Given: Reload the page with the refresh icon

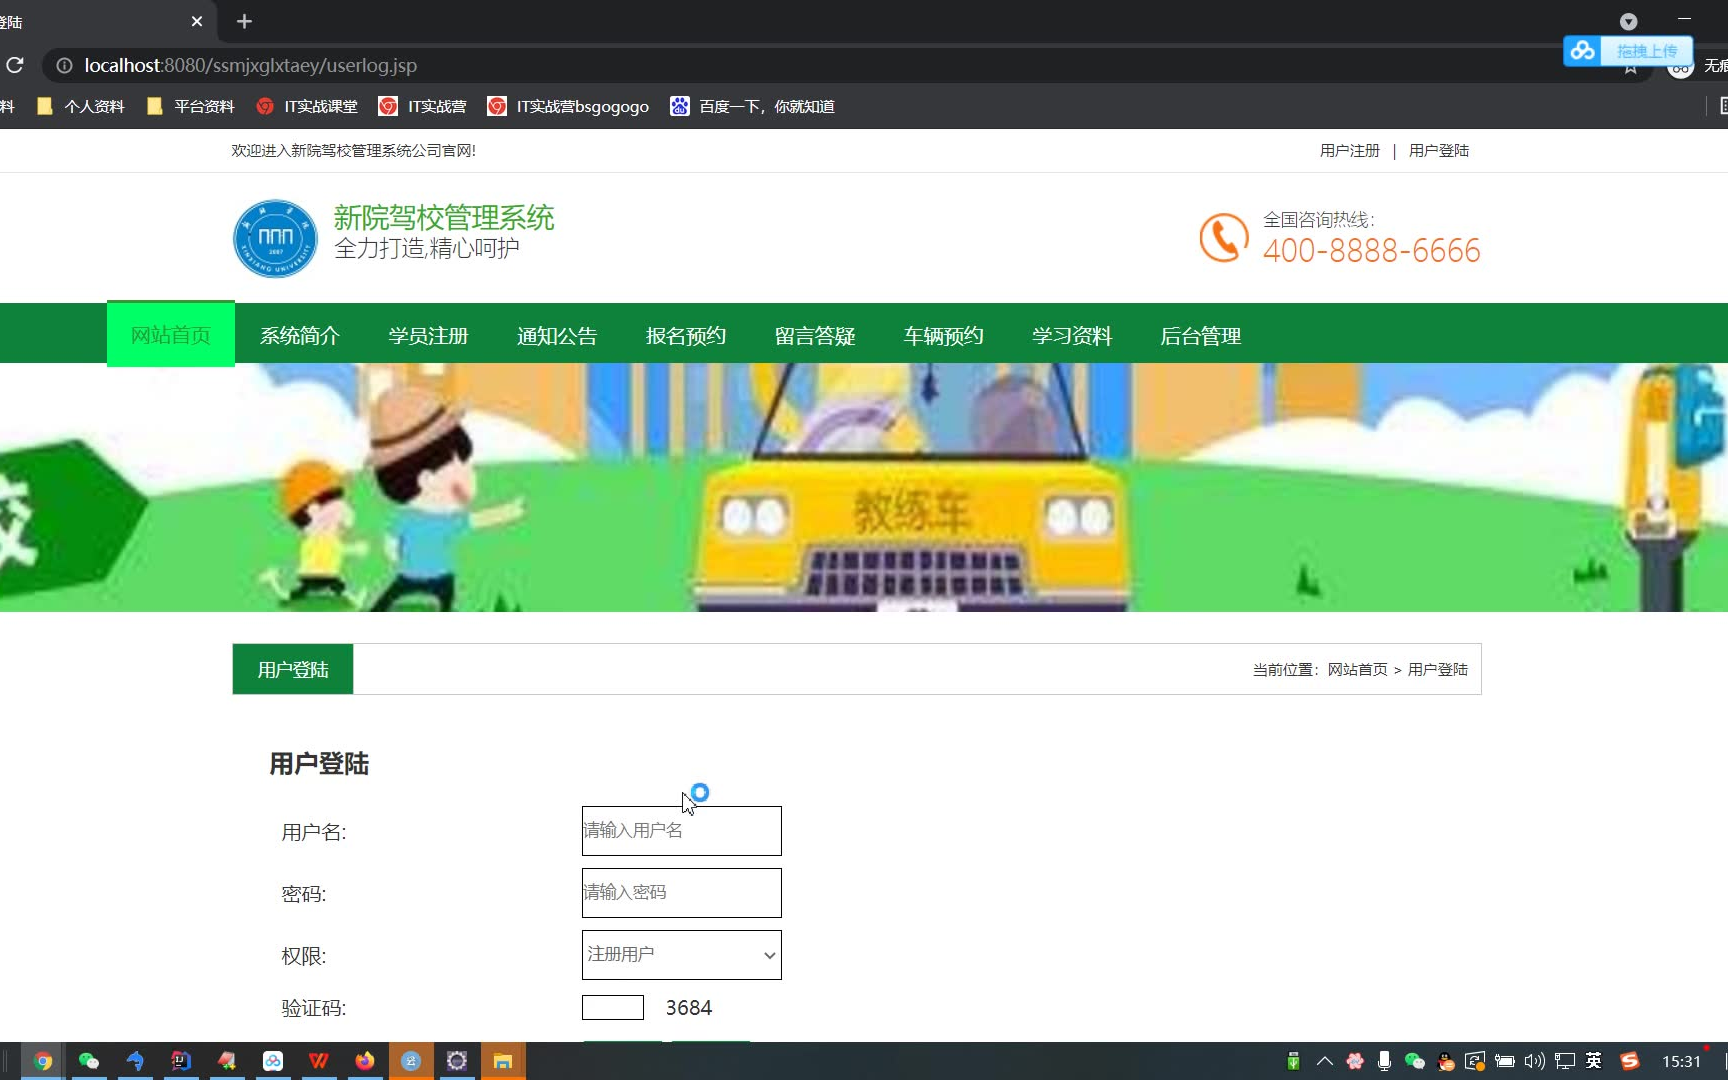Looking at the screenshot, I should point(15,65).
